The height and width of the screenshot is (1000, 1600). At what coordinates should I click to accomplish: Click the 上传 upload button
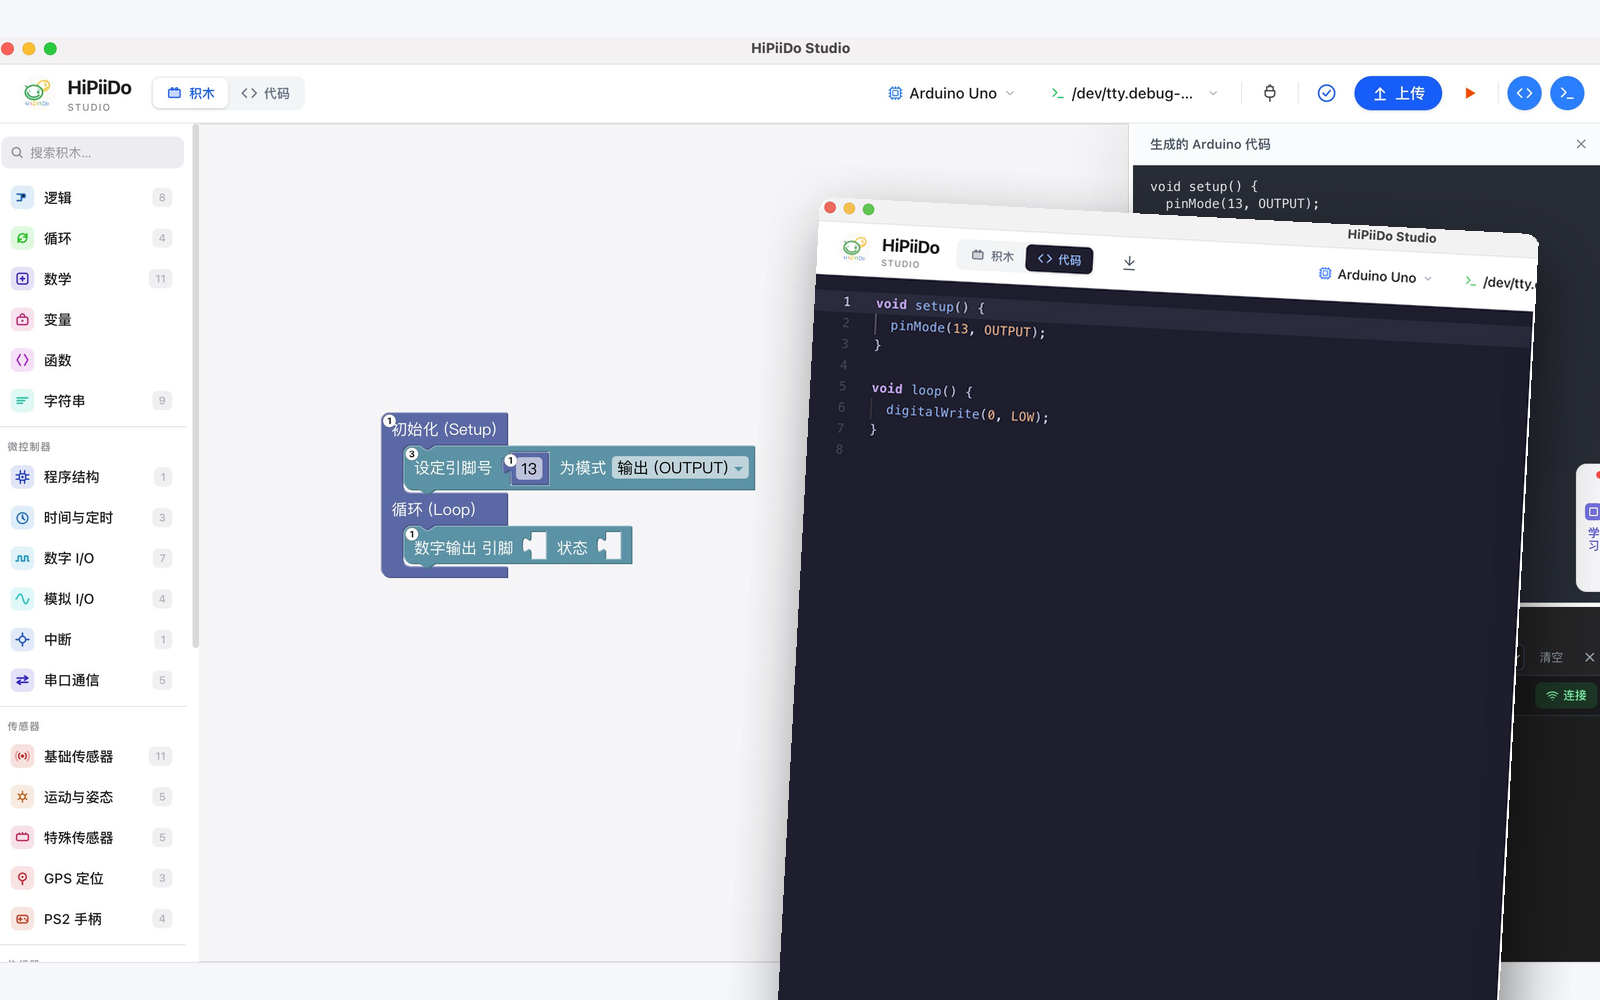[x=1398, y=93]
